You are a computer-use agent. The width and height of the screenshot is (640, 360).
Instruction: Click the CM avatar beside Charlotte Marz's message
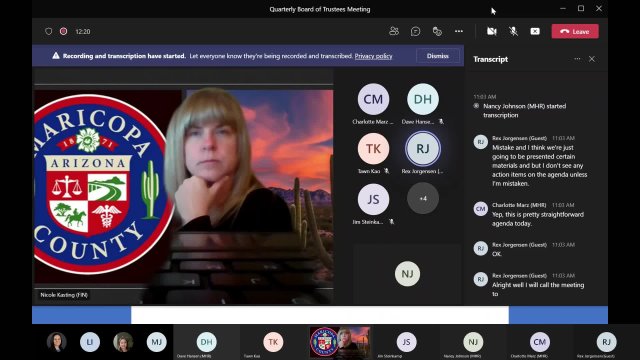480,209
